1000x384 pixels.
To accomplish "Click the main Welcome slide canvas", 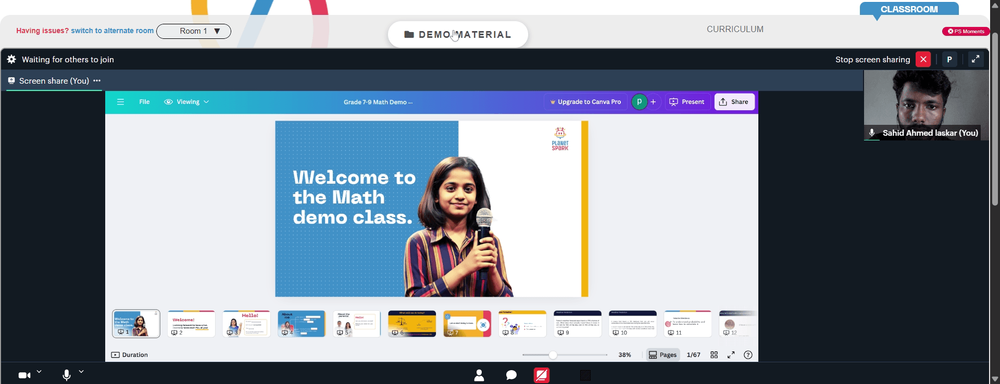I will tap(431, 209).
